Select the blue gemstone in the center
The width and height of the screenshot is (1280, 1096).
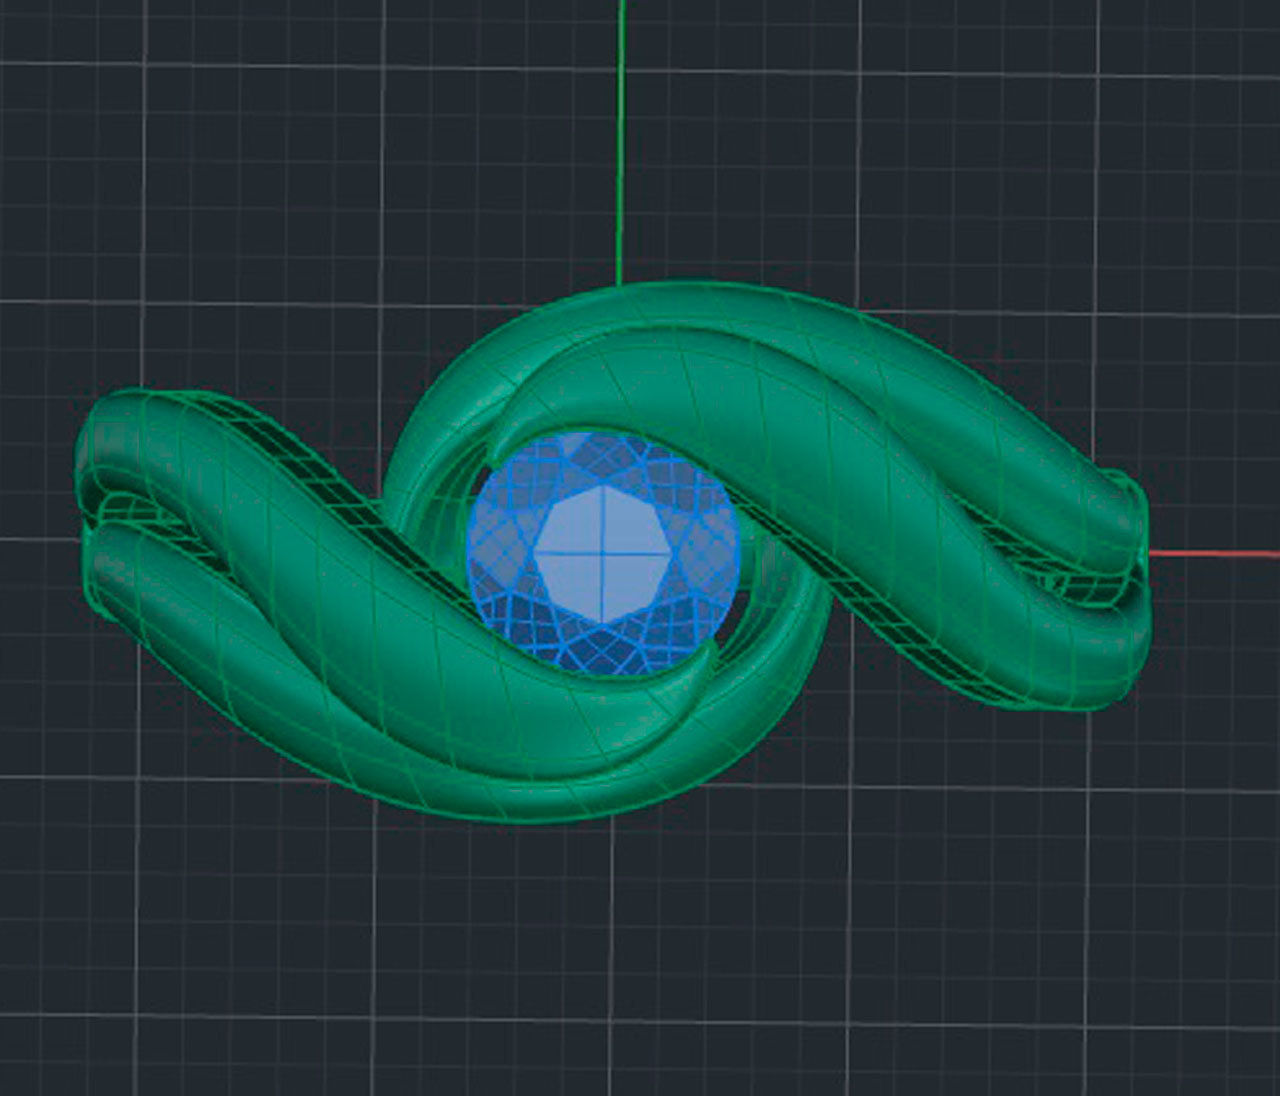pos(603,553)
